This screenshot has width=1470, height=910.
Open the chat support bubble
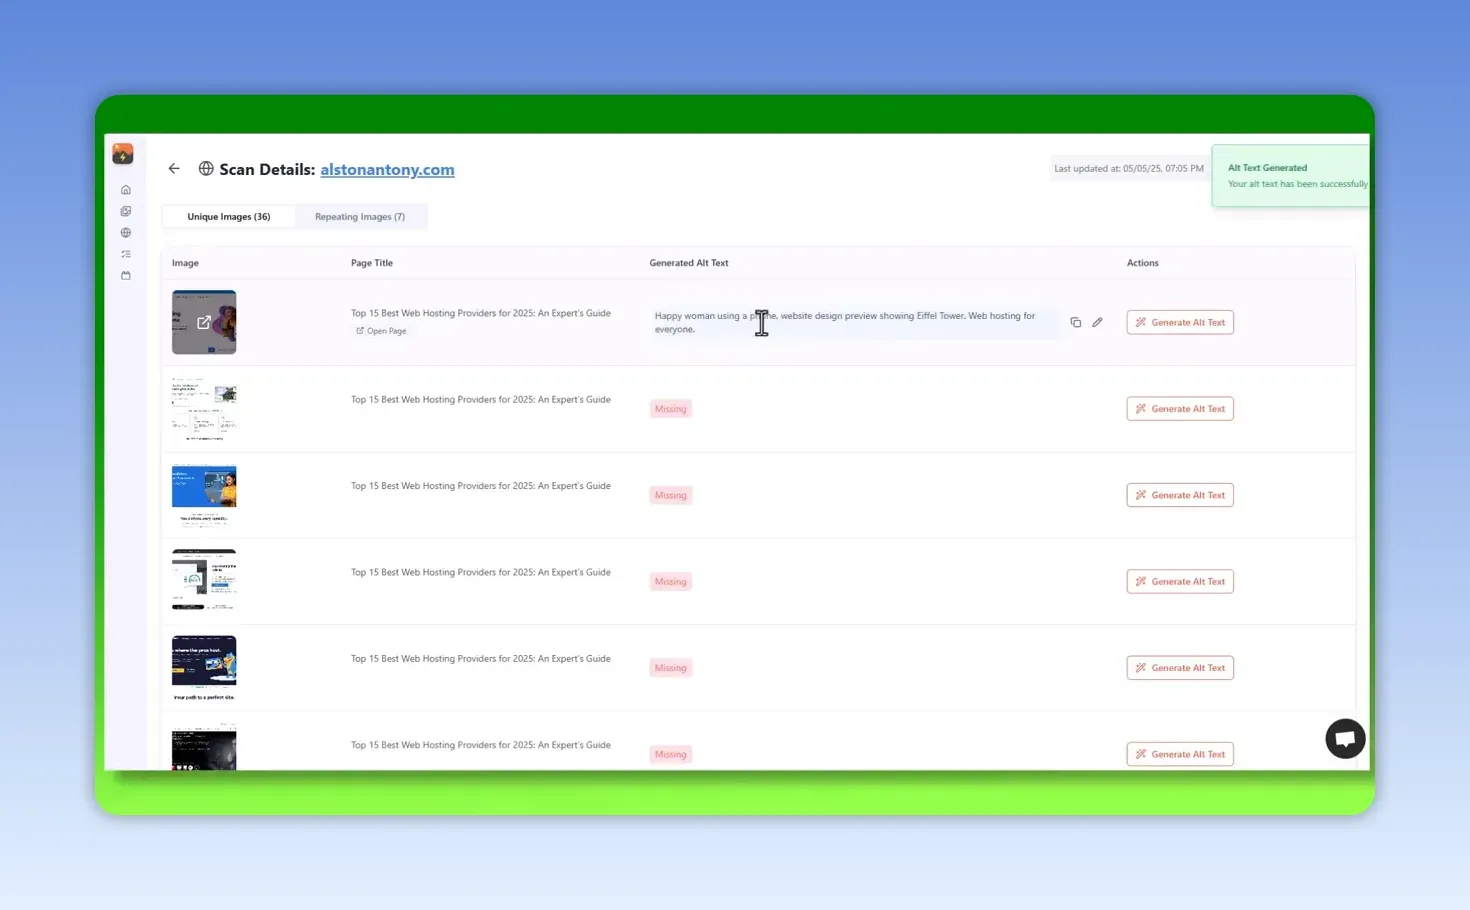click(1345, 739)
